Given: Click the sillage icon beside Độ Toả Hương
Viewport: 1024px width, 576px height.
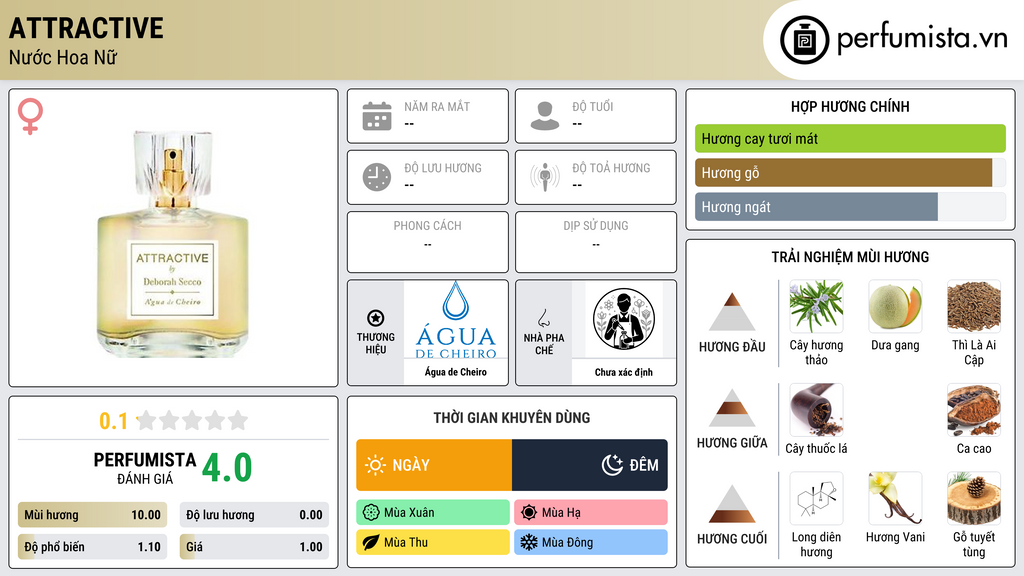Looking at the screenshot, I should 545,177.
